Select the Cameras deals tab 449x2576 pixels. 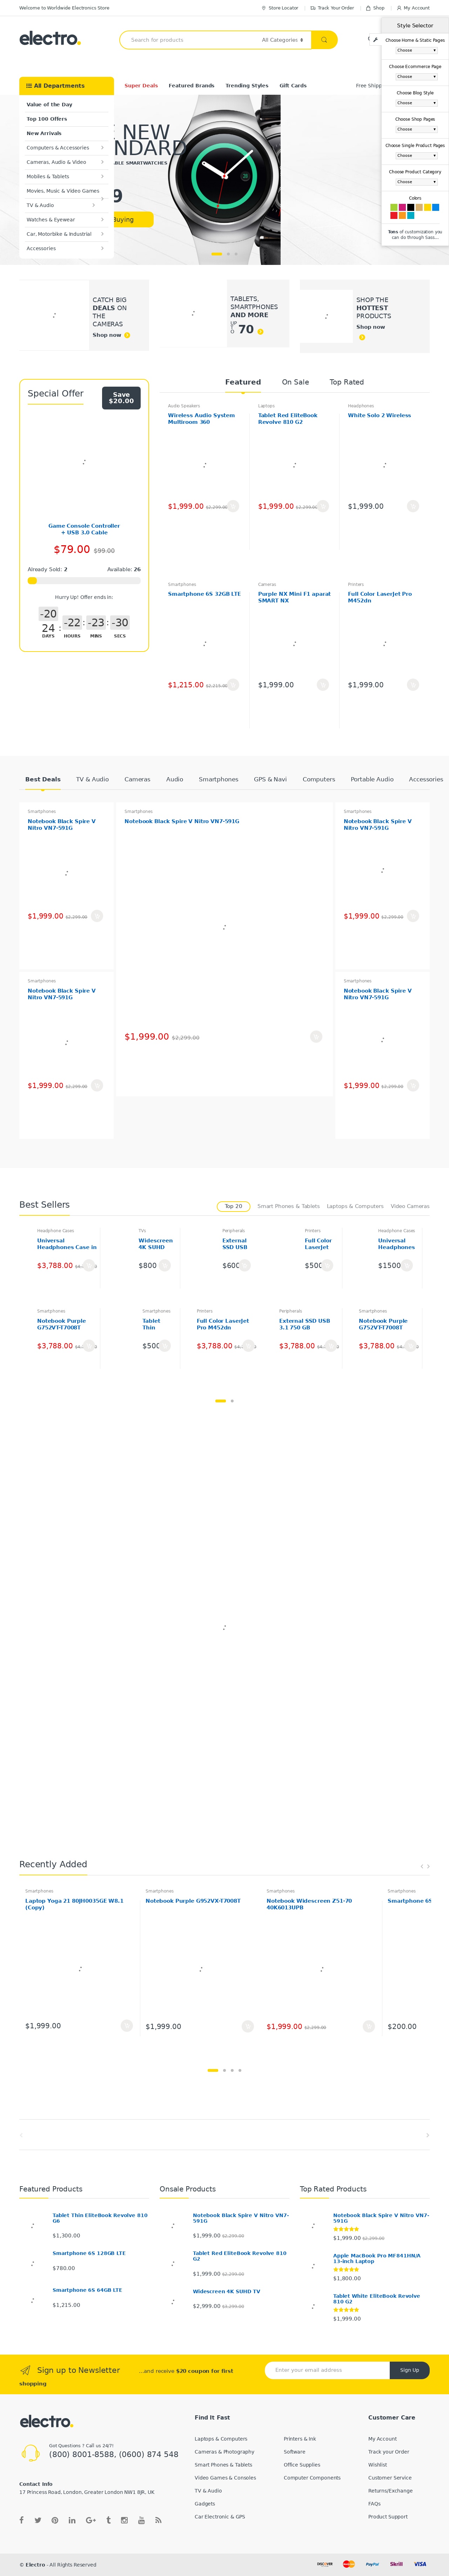click(137, 779)
